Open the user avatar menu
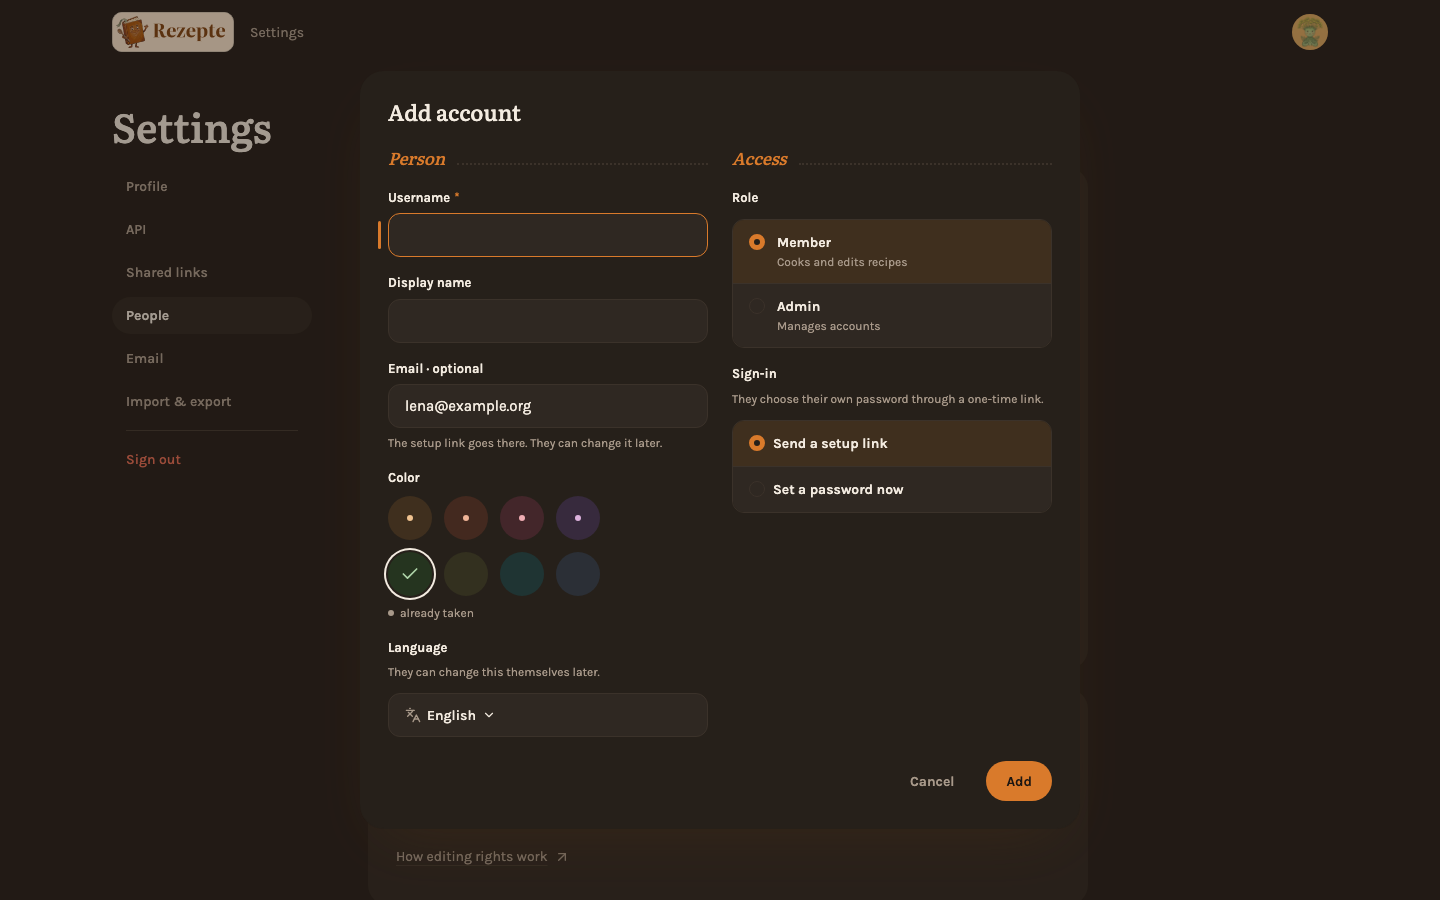This screenshot has width=1440, height=900. [1309, 32]
